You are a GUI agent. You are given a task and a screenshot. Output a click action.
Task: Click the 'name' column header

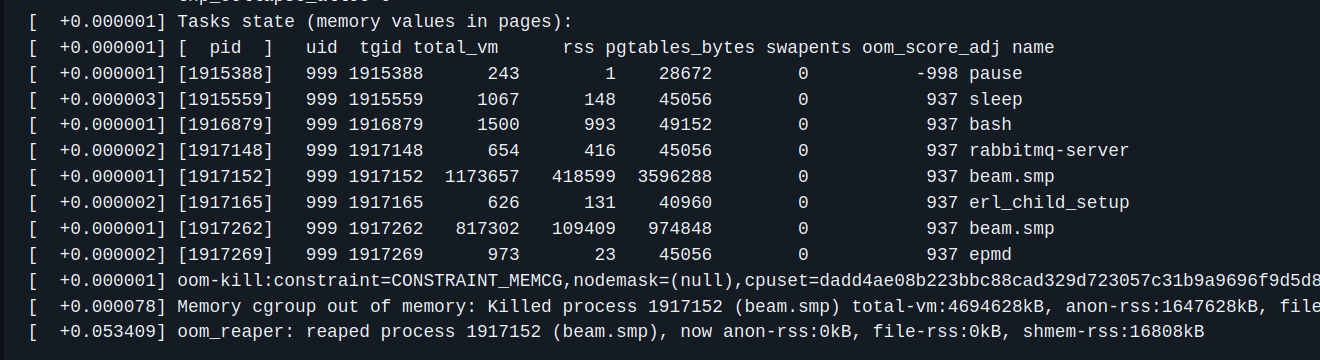click(1033, 47)
